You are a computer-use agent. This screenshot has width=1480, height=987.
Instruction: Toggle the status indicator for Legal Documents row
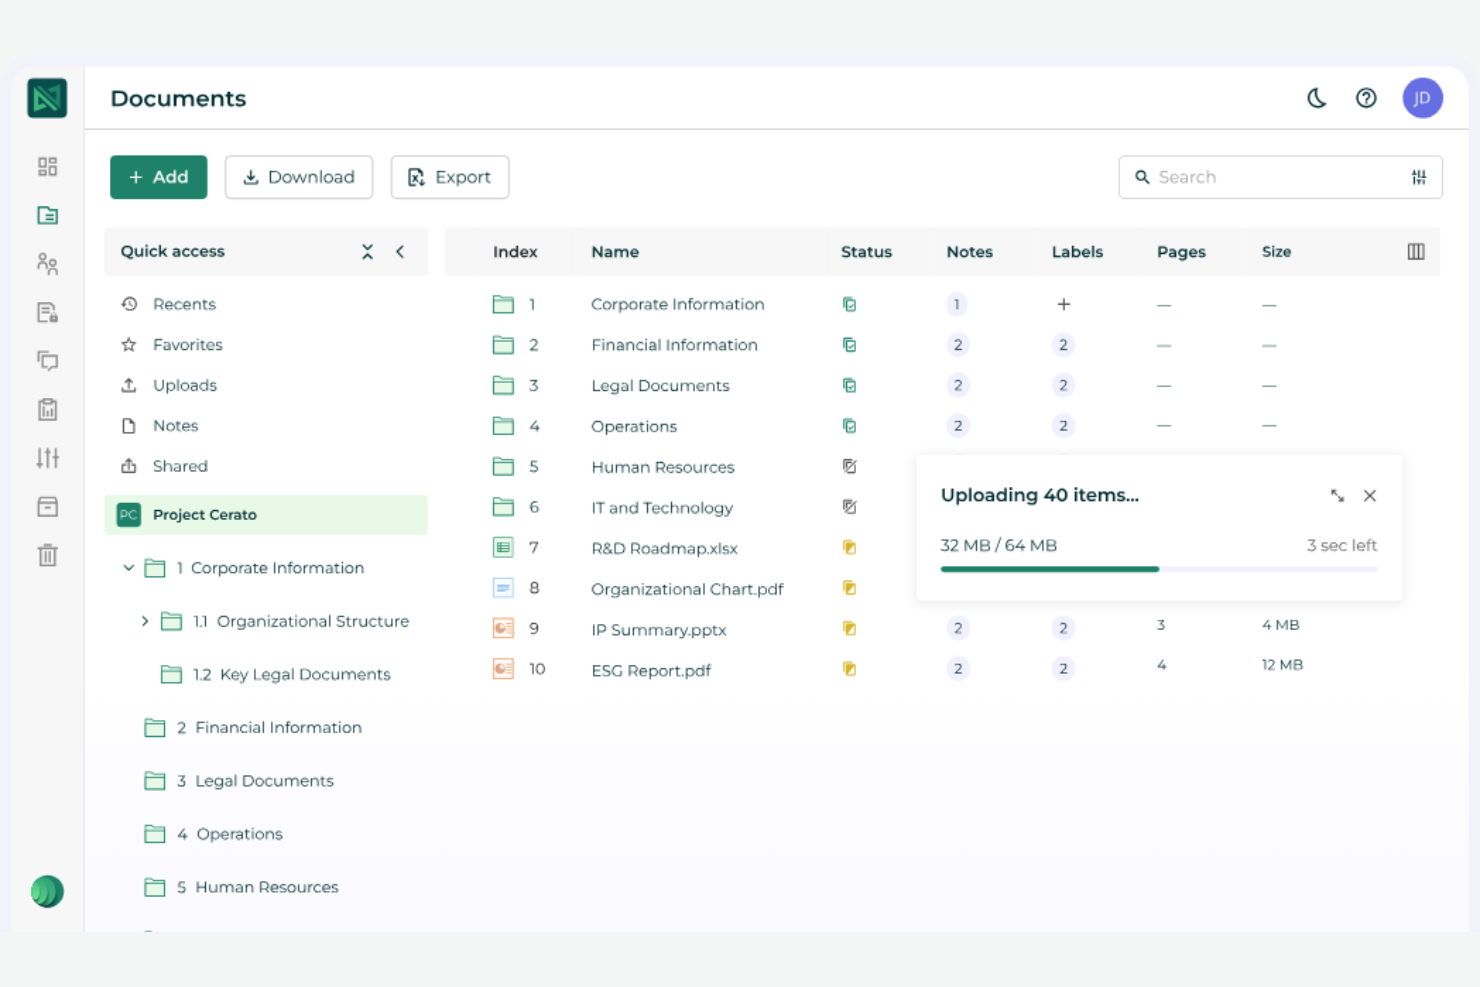click(849, 385)
